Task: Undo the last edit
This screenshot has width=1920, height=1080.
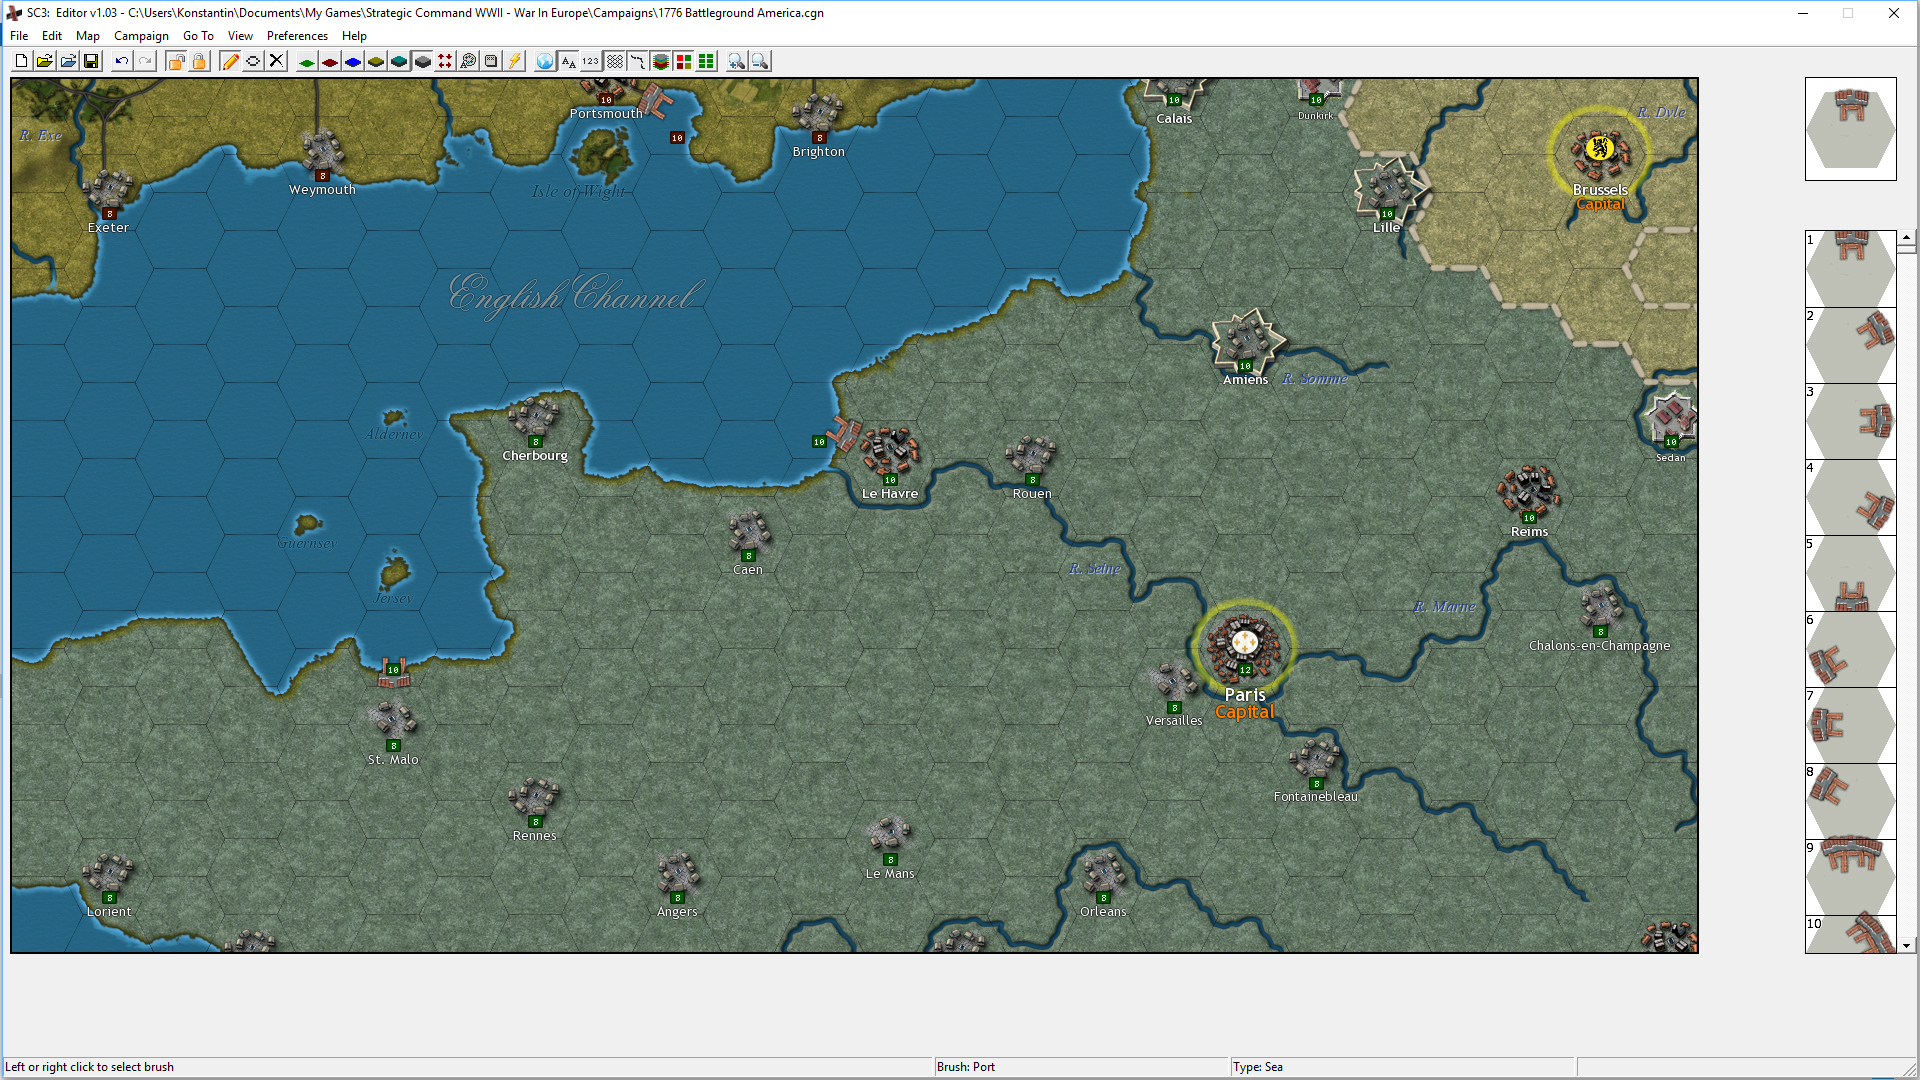Action: (121, 62)
